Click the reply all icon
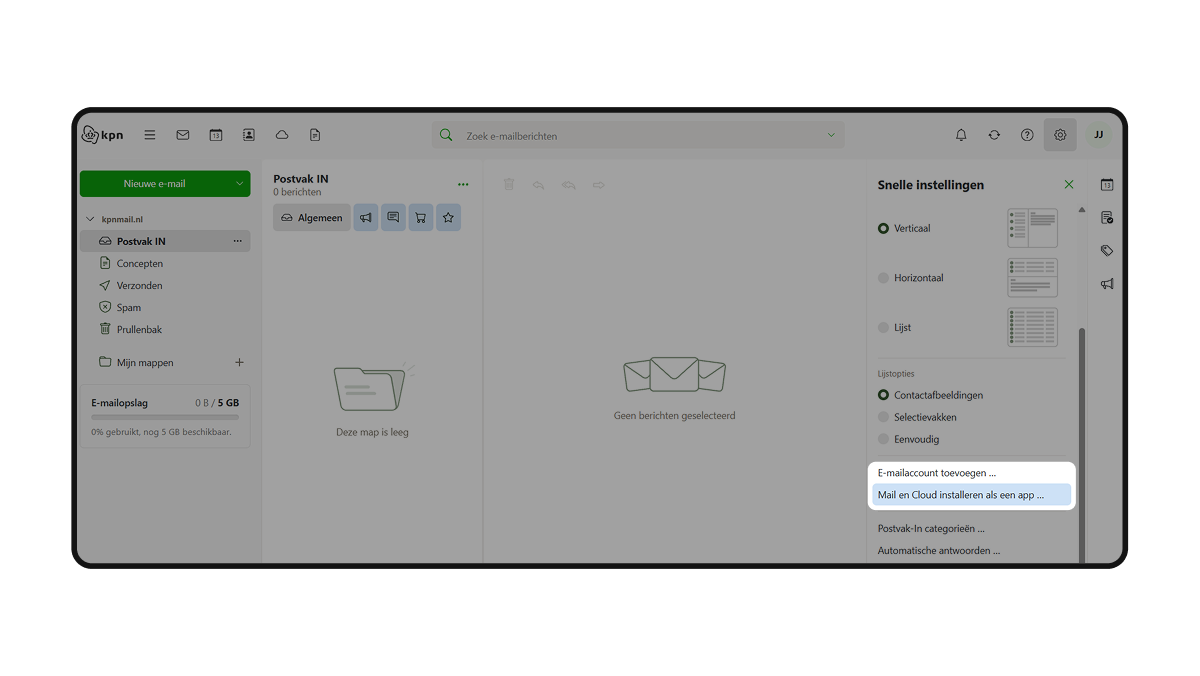This screenshot has height=676, width=1200. point(568,185)
